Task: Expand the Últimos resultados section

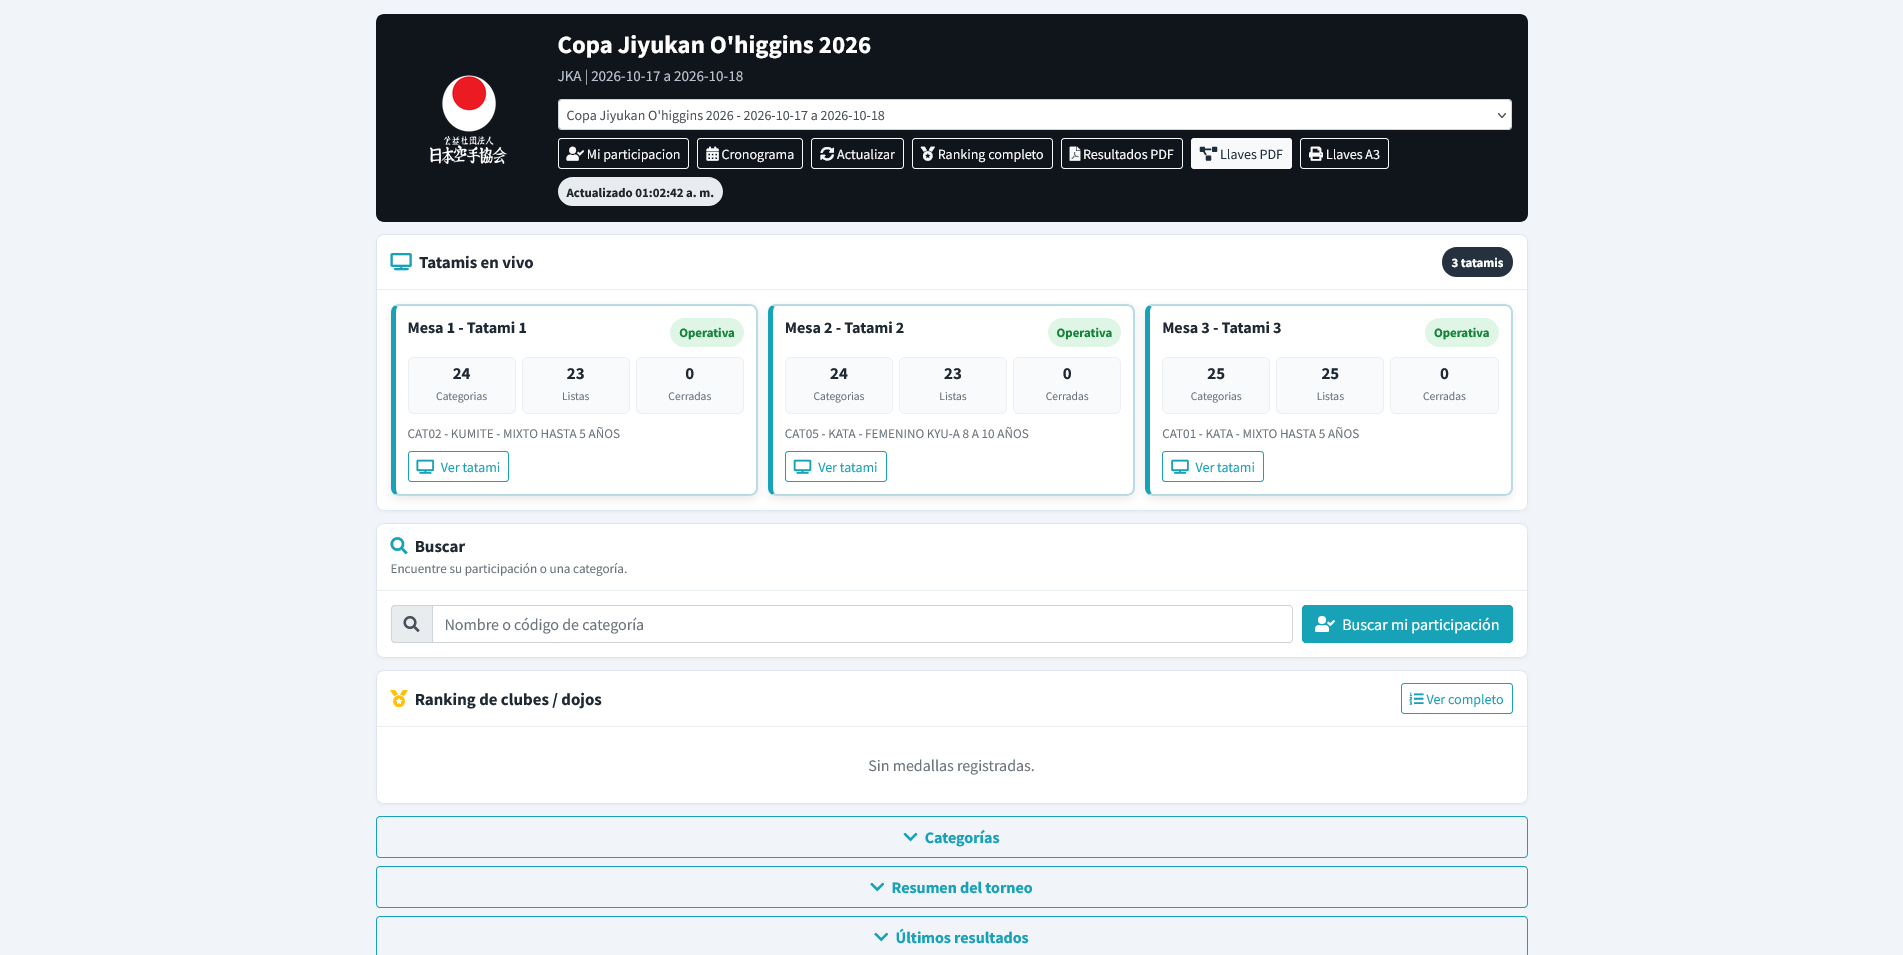Action: 951,936
